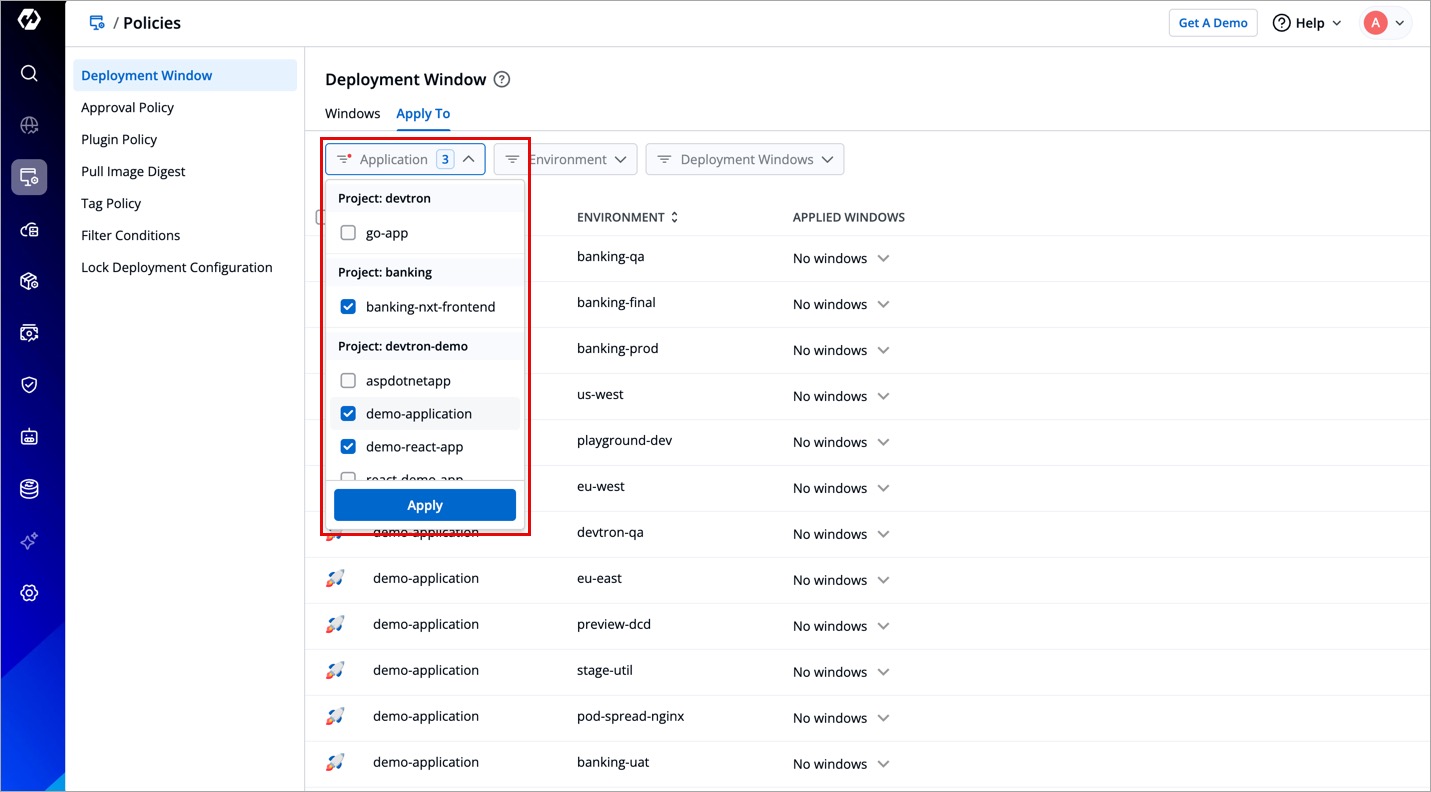1431x792 pixels.
Task: Click the settings gear icon in sidebar
Action: 29,593
